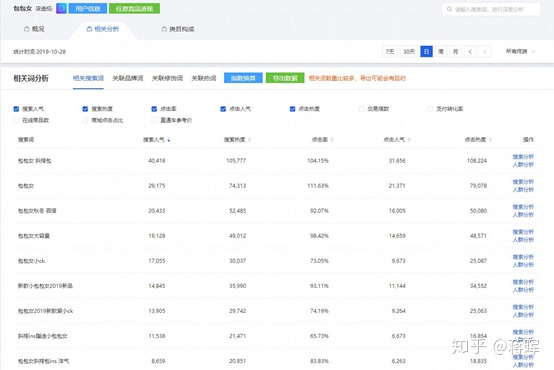Switch to the 类目构成 tab
The height and width of the screenshot is (370, 554).
[178, 29]
